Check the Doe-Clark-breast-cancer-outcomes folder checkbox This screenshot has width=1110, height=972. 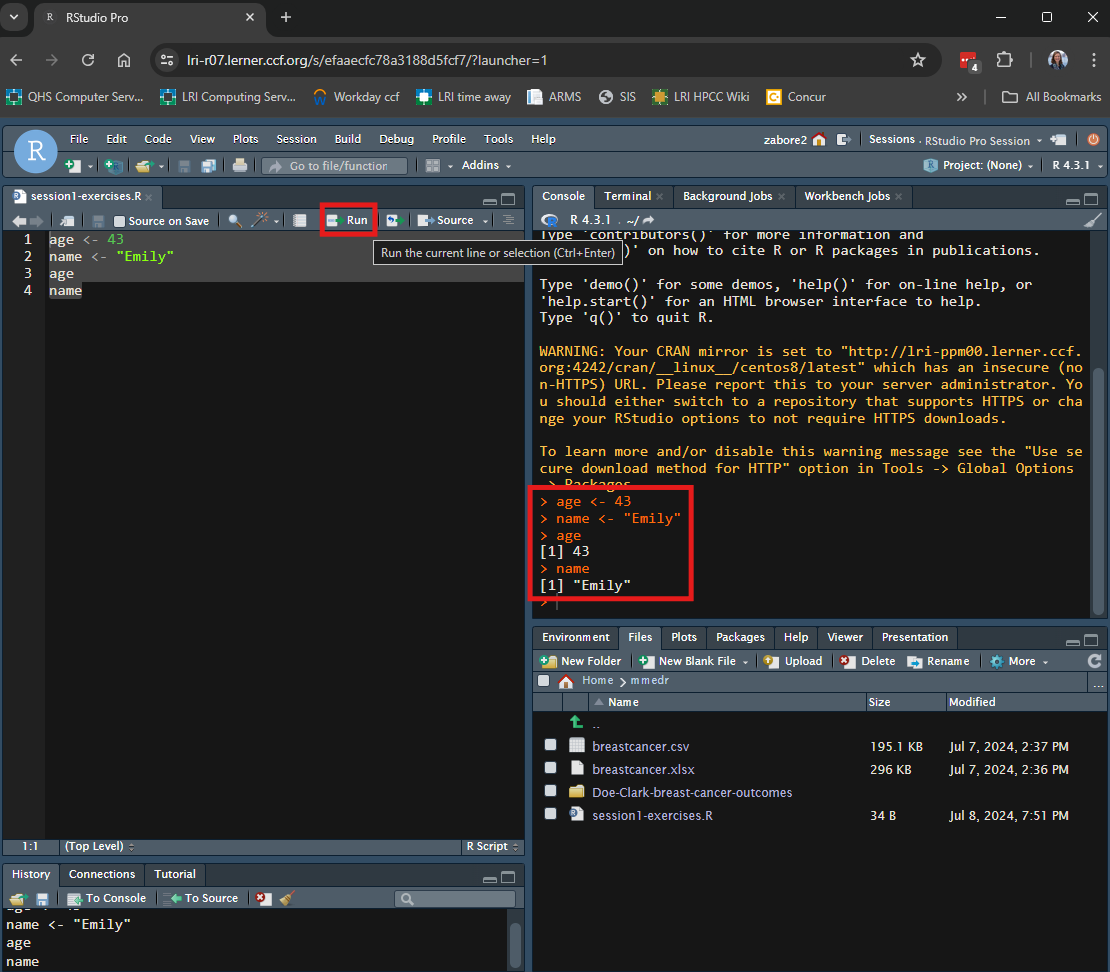tap(551, 791)
